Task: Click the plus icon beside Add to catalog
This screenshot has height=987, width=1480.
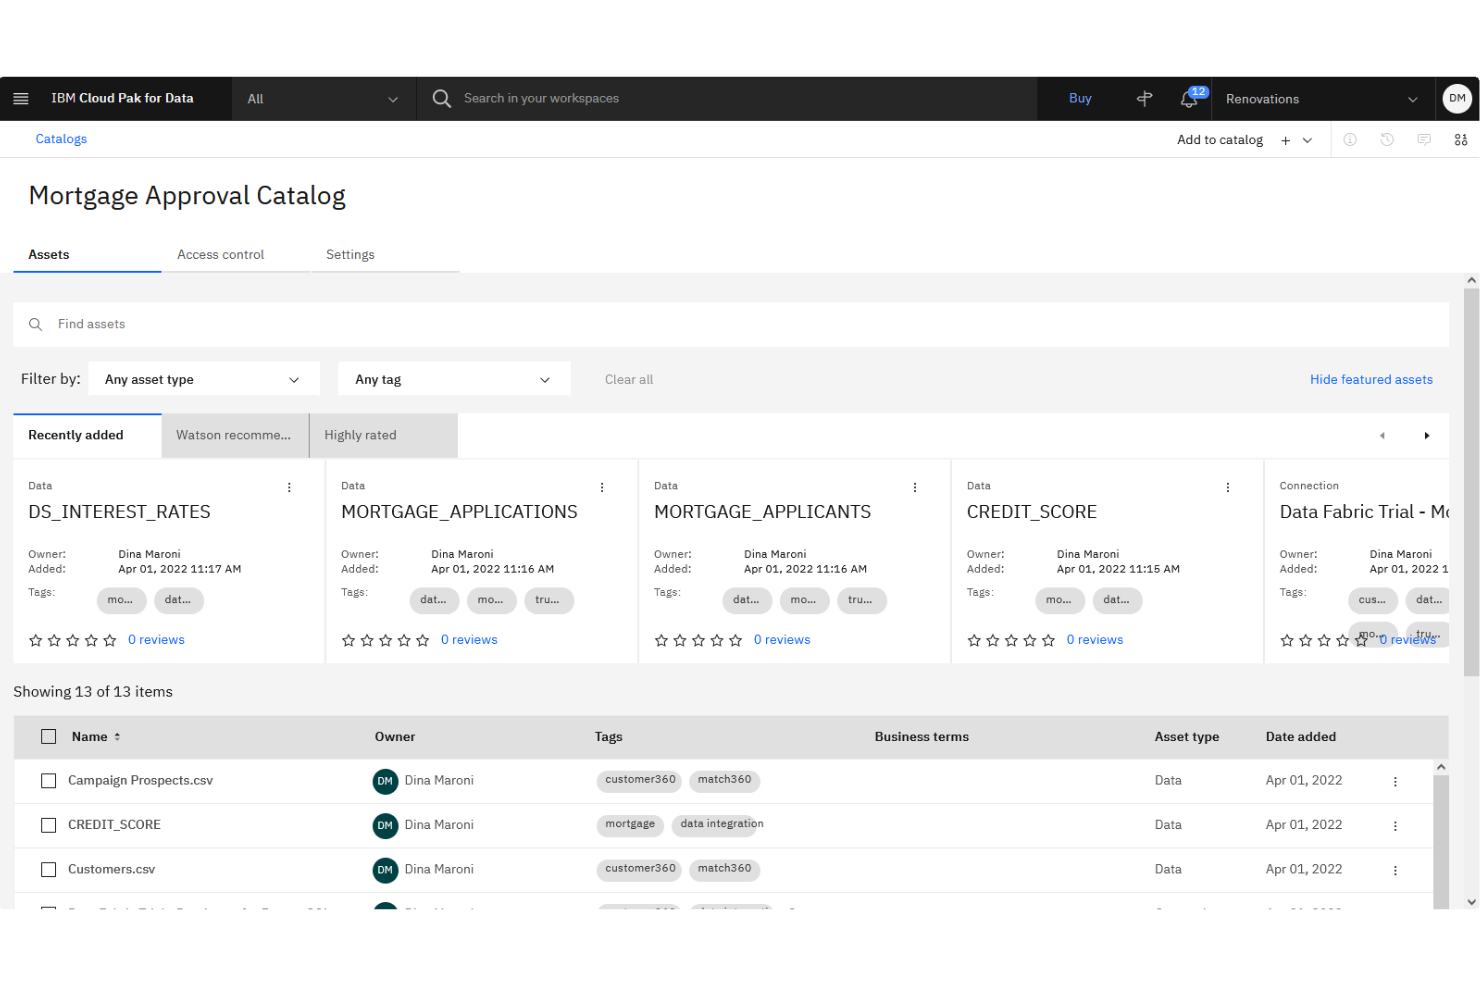Action: pyautogui.click(x=1285, y=141)
